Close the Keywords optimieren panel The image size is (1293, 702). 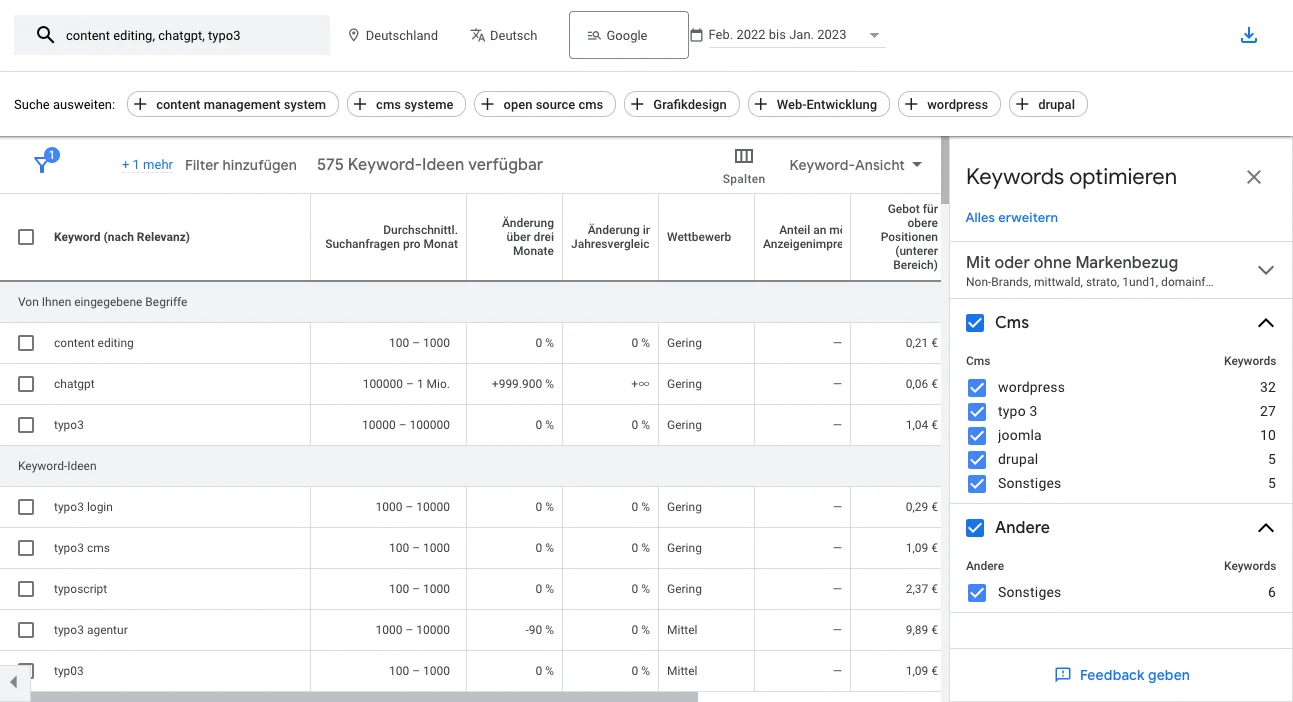point(1254,176)
